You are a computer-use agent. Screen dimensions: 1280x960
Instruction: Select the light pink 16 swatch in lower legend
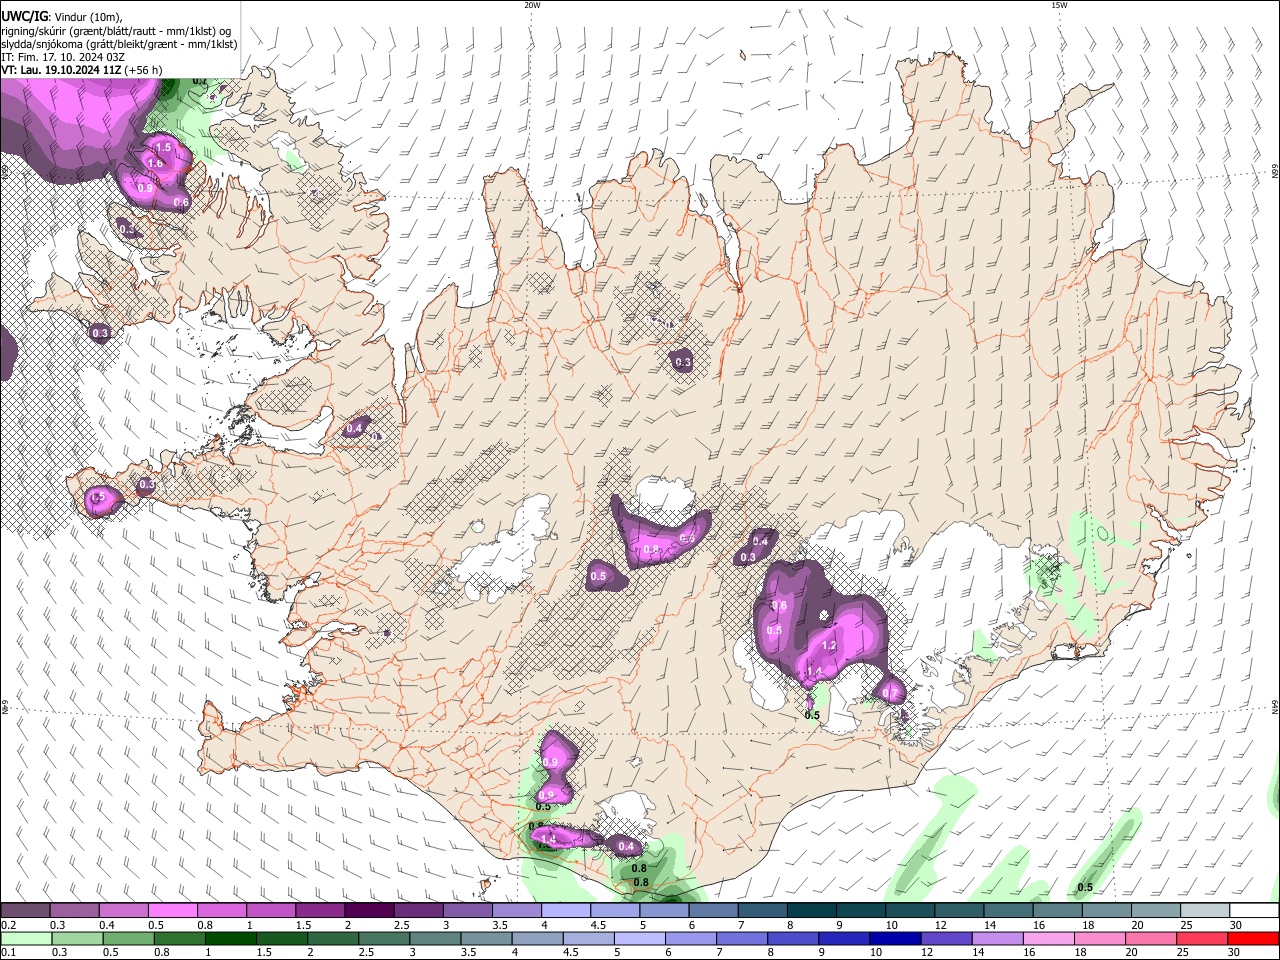[1047, 938]
